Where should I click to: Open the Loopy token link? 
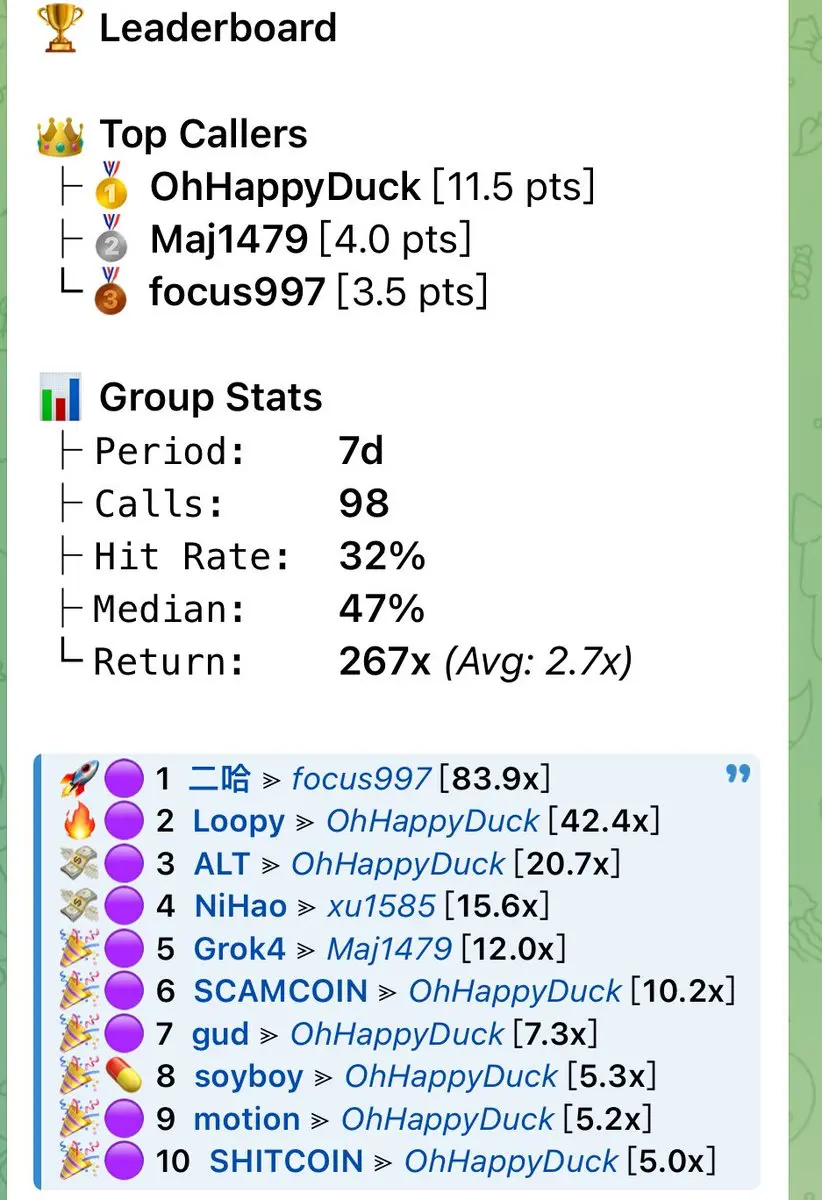pyautogui.click(x=239, y=822)
